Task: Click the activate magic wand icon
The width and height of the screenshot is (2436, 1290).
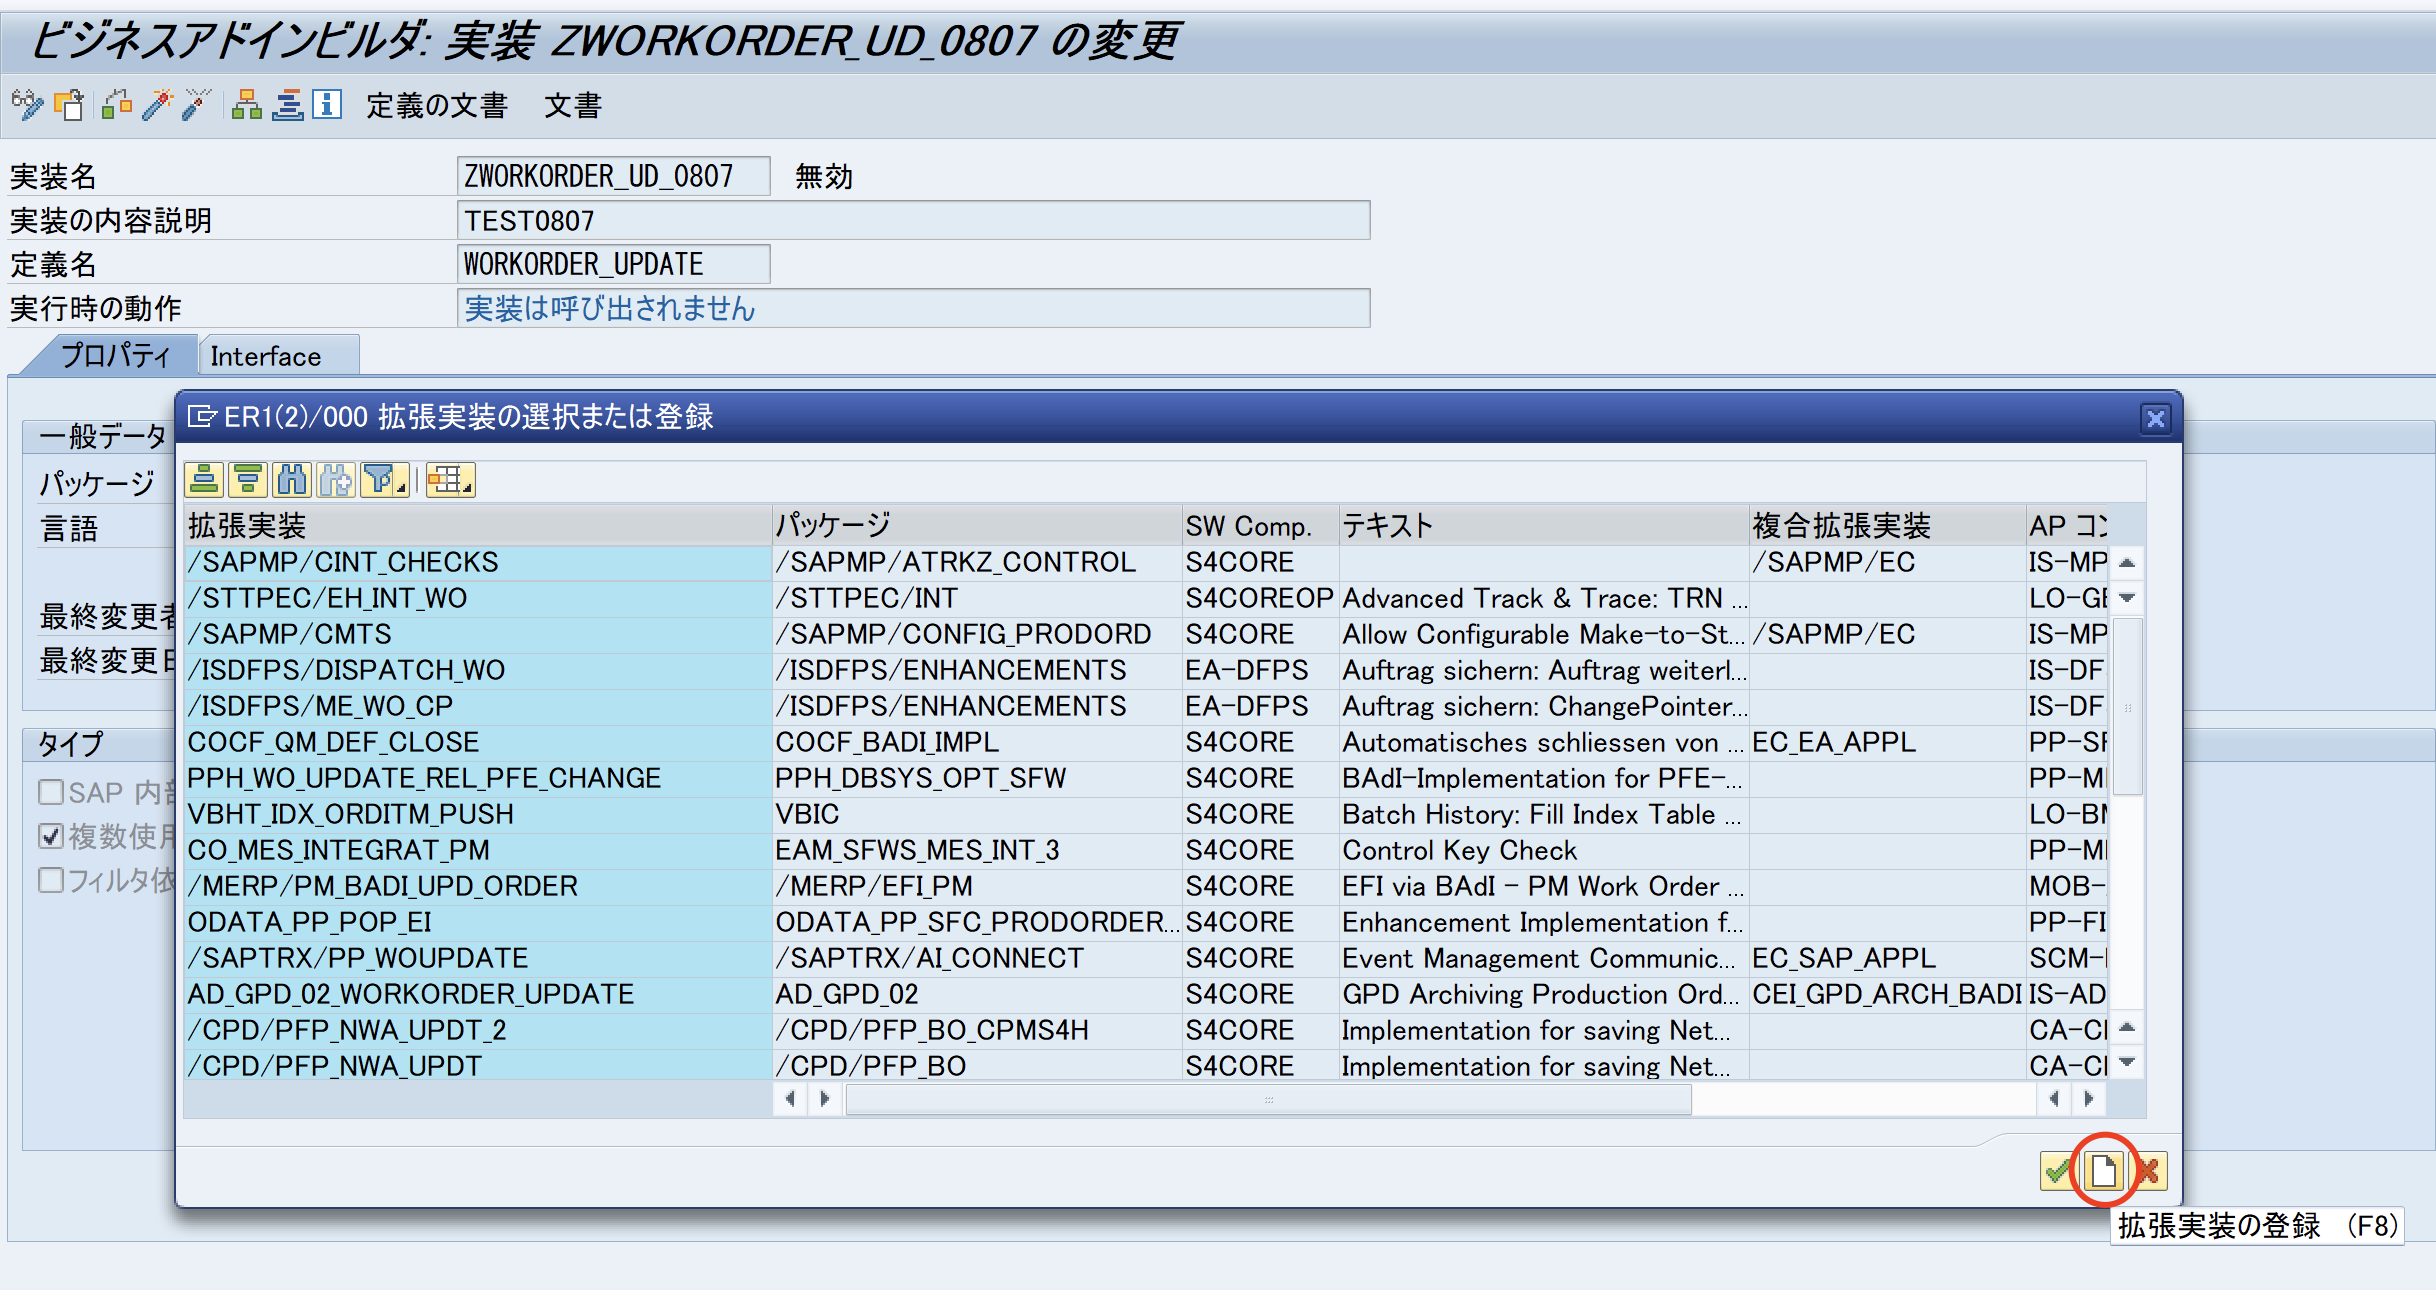Action: coord(157,104)
